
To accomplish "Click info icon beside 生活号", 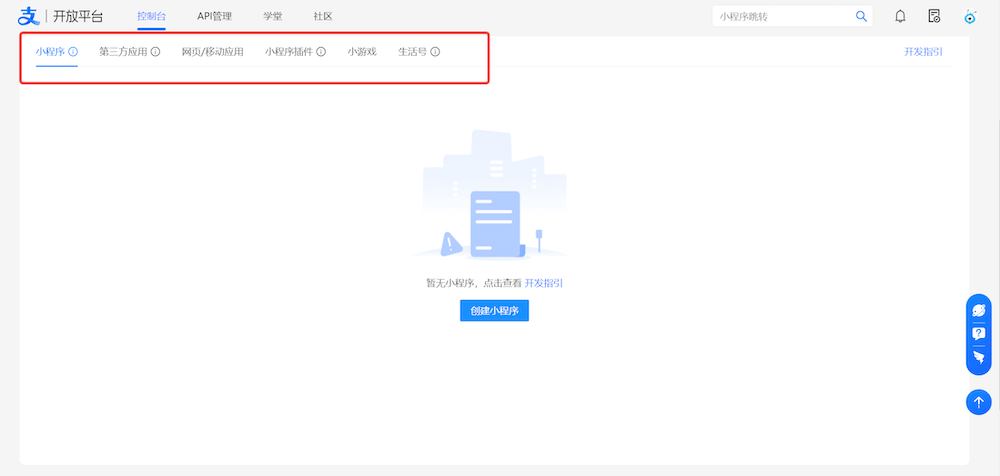I will coord(435,51).
